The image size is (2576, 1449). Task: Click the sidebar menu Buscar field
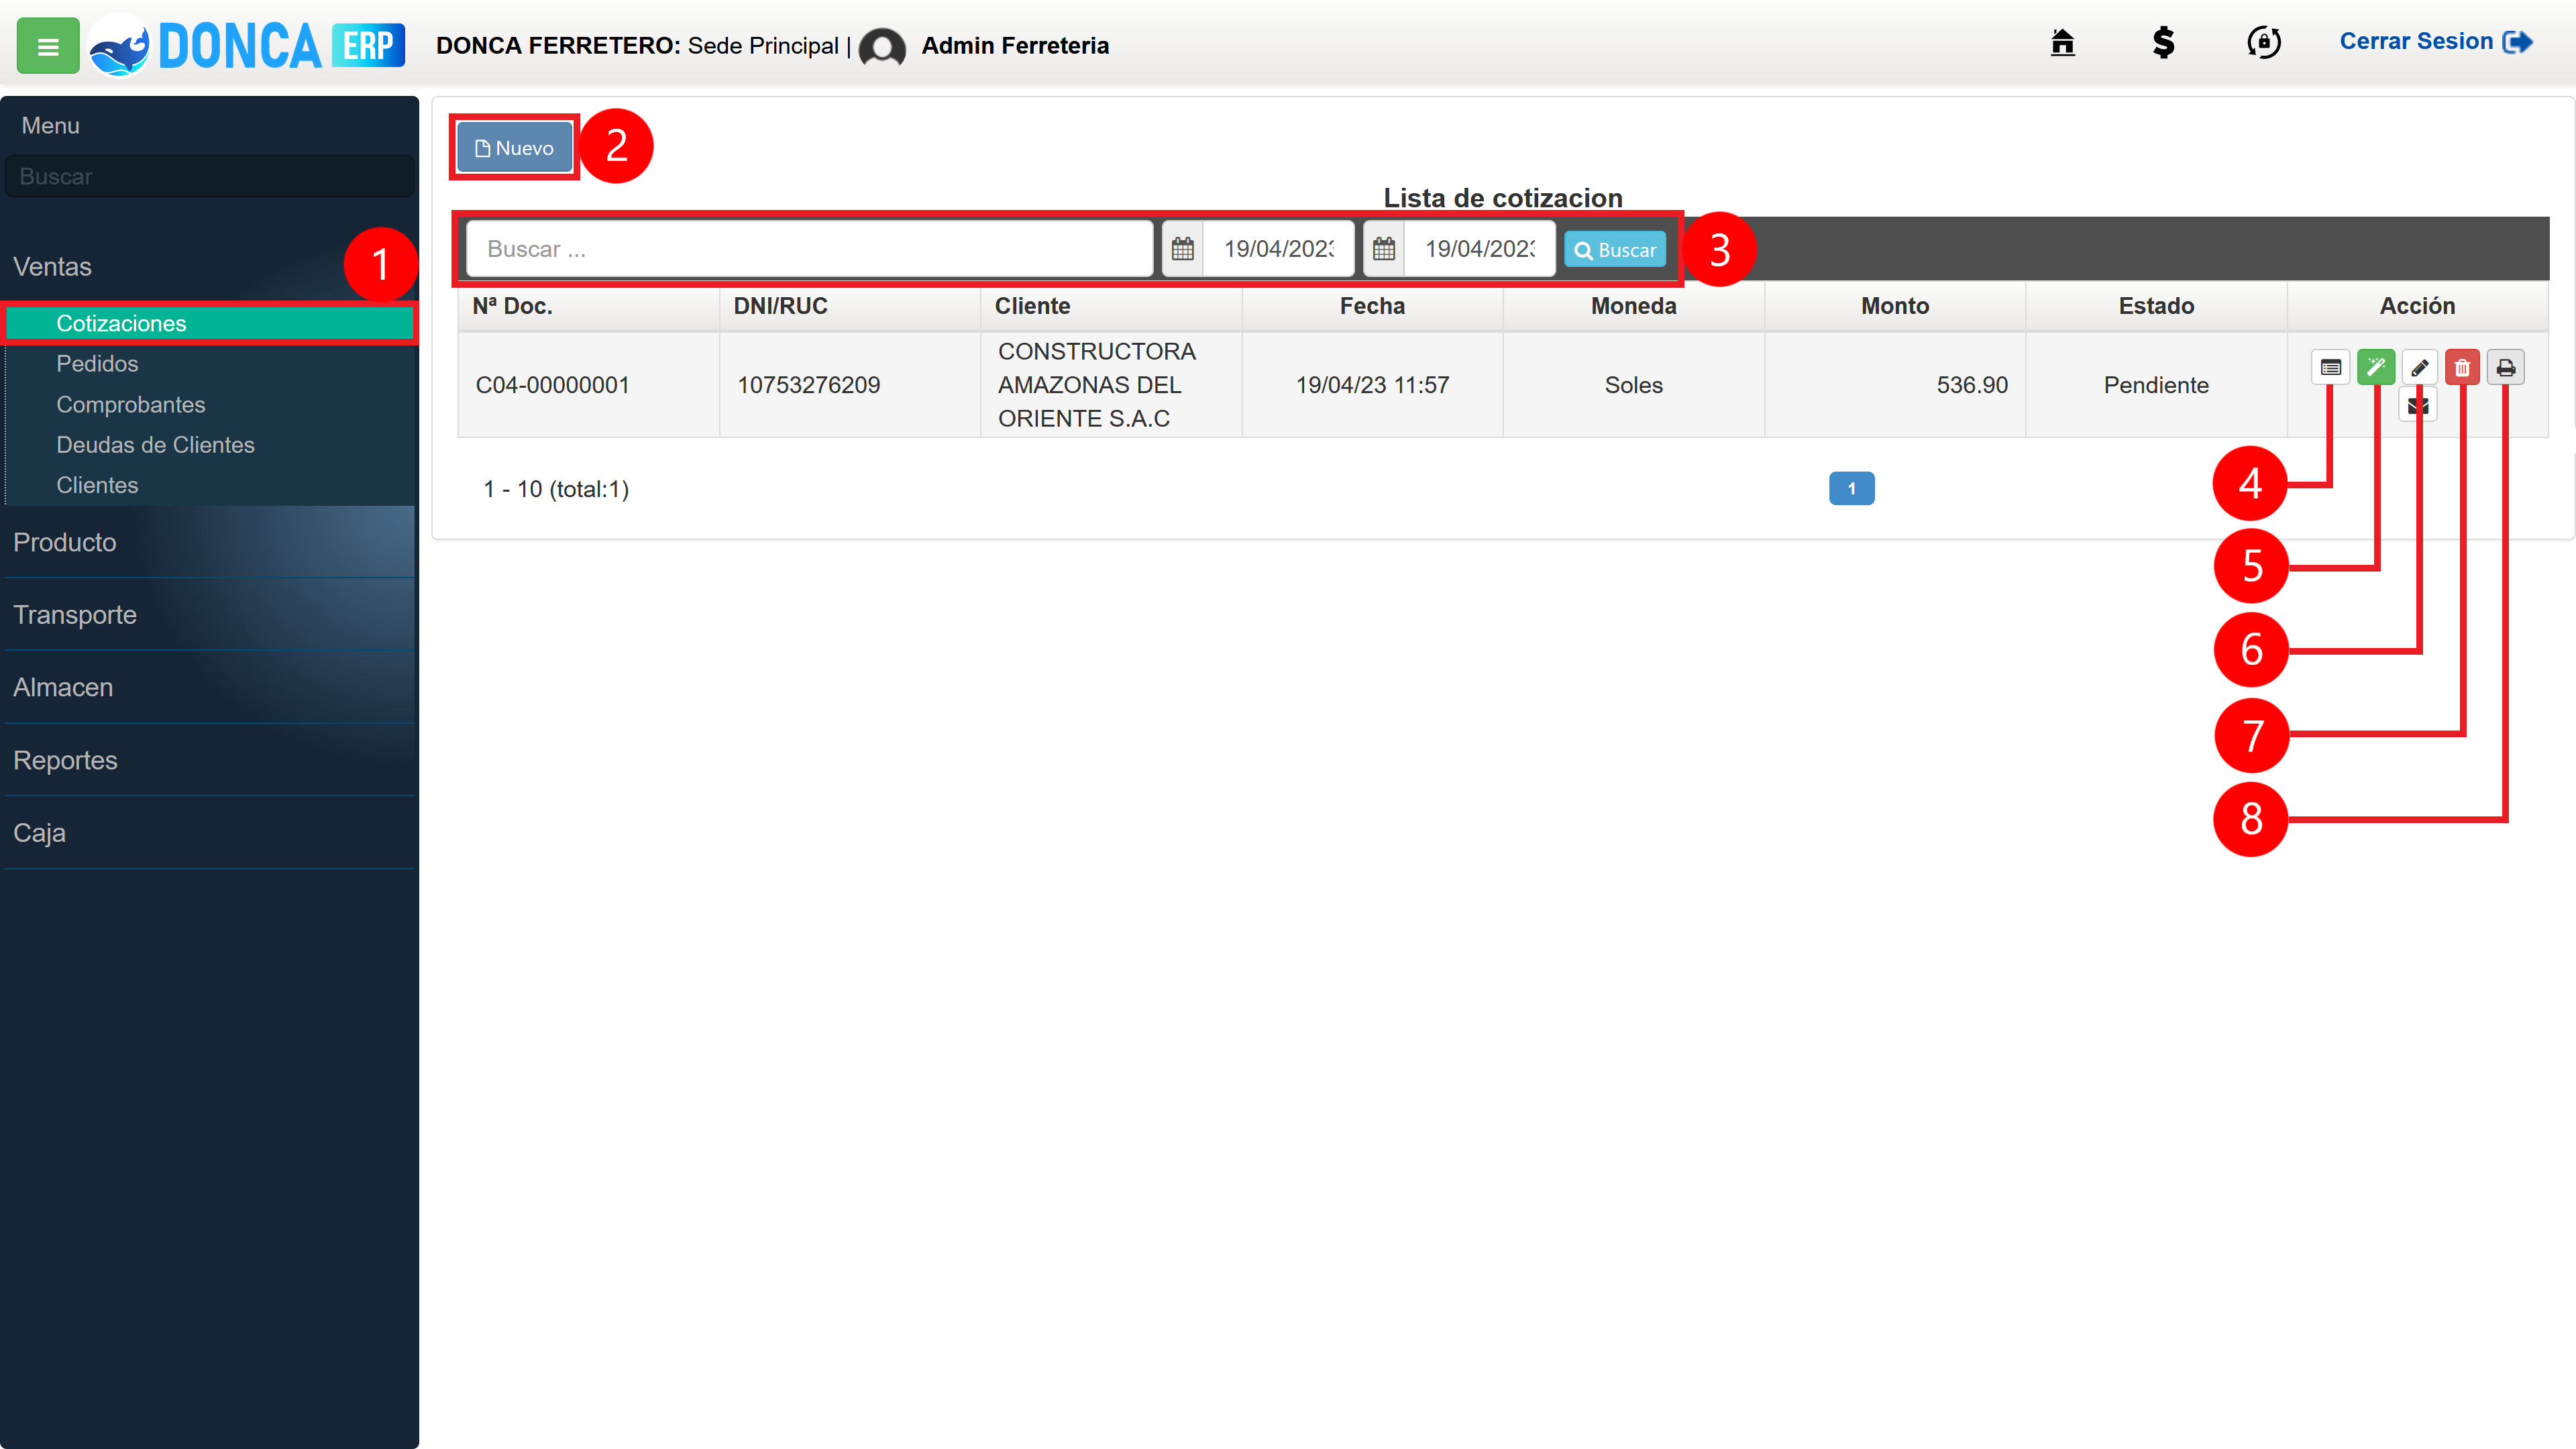[209, 176]
